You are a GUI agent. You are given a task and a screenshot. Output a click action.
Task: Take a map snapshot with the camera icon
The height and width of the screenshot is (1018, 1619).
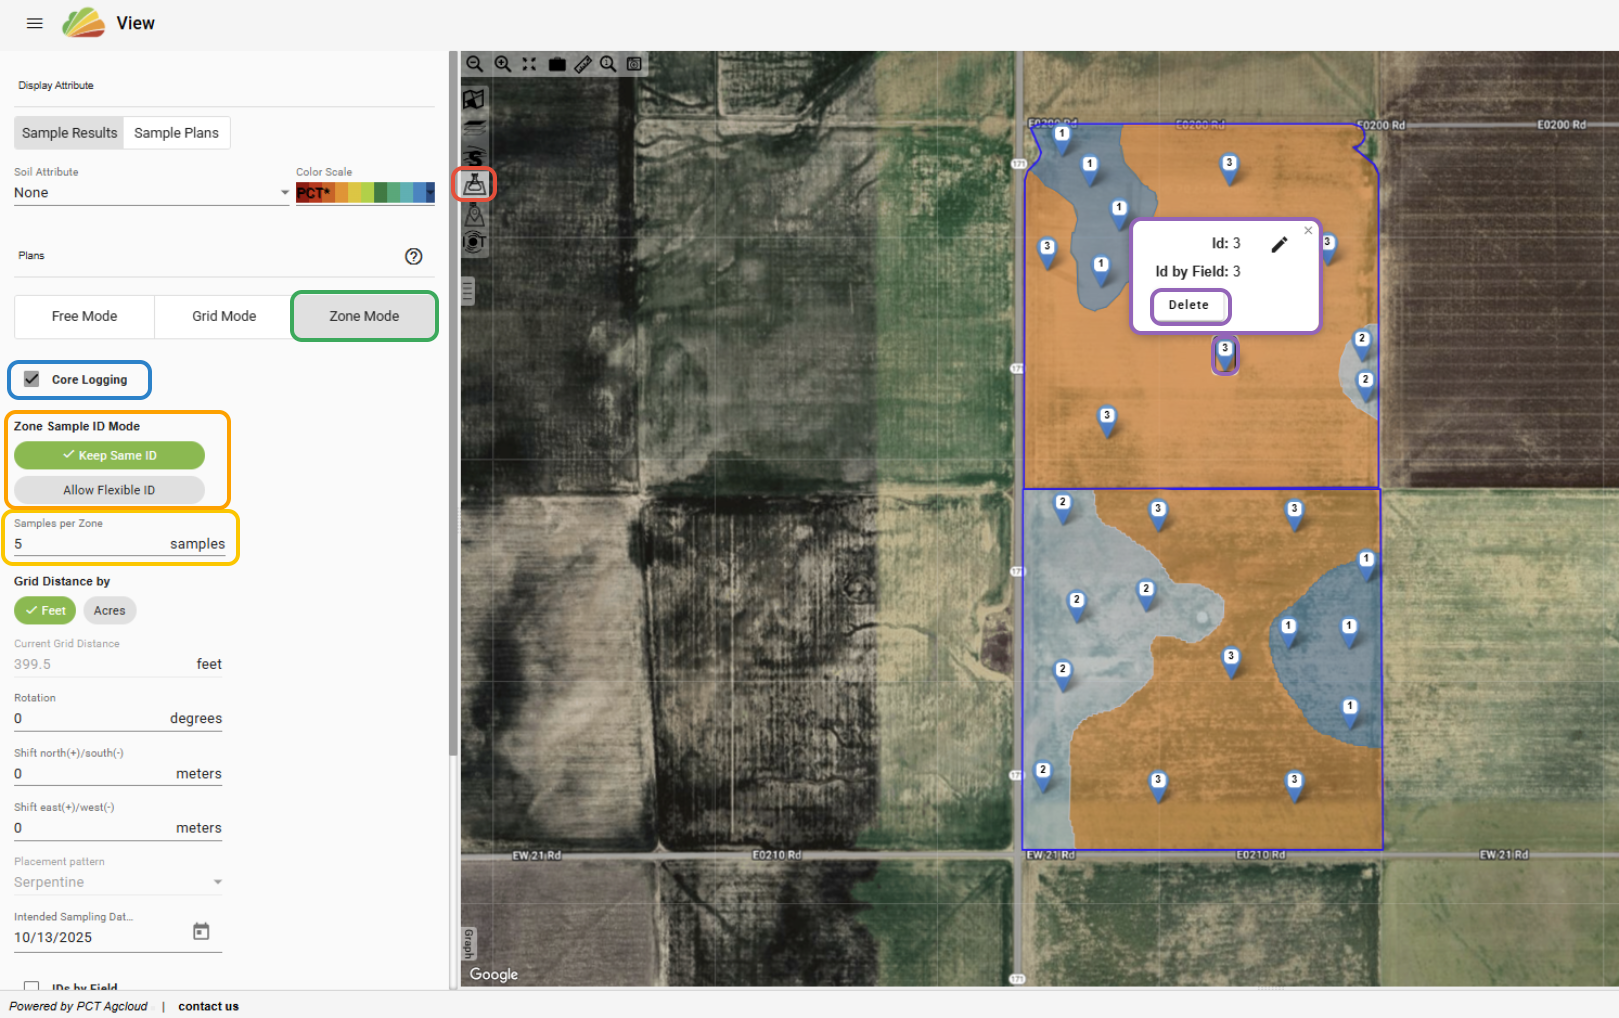[x=634, y=64]
